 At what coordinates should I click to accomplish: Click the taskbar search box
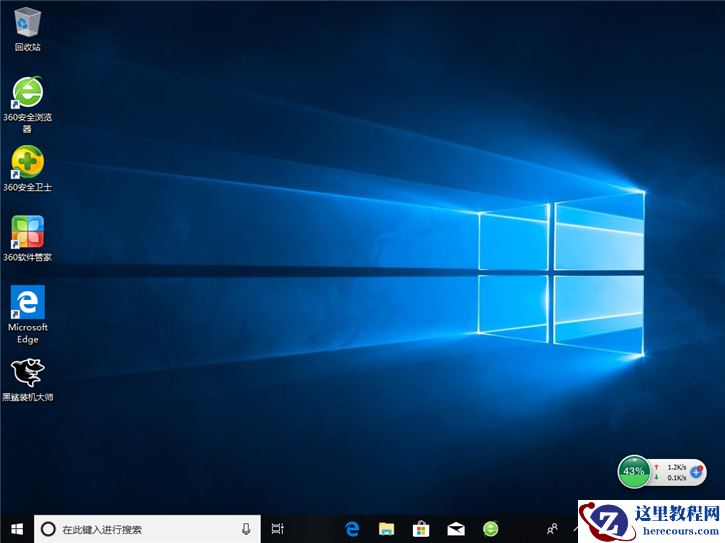coord(147,529)
